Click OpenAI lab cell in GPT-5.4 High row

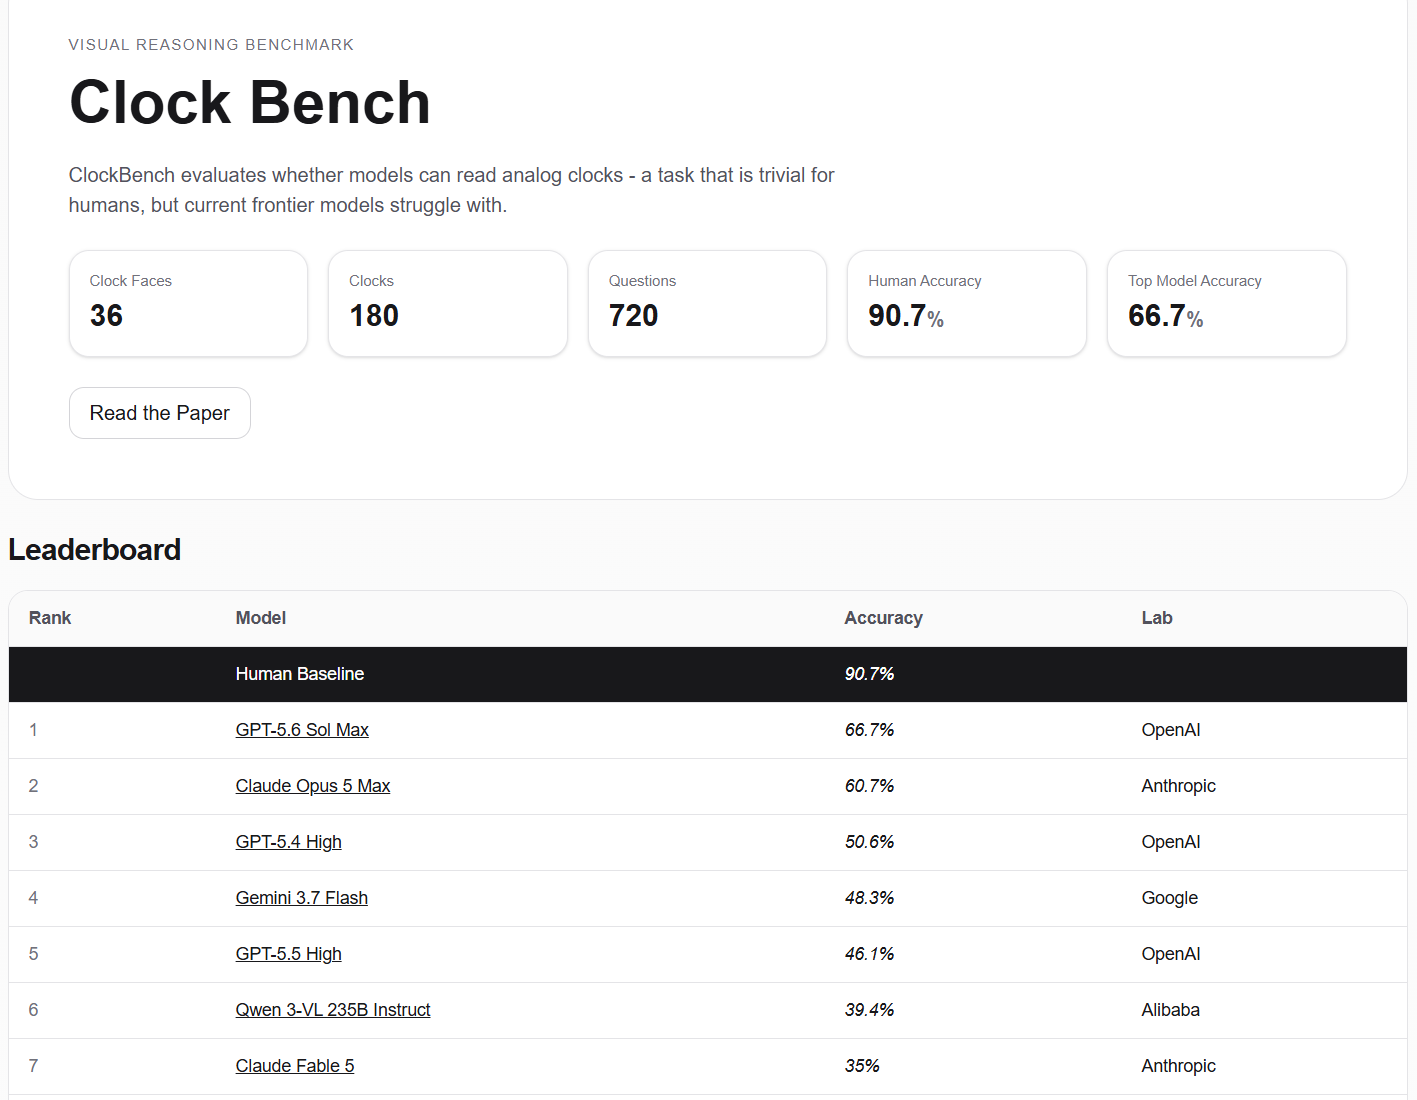1171,842
